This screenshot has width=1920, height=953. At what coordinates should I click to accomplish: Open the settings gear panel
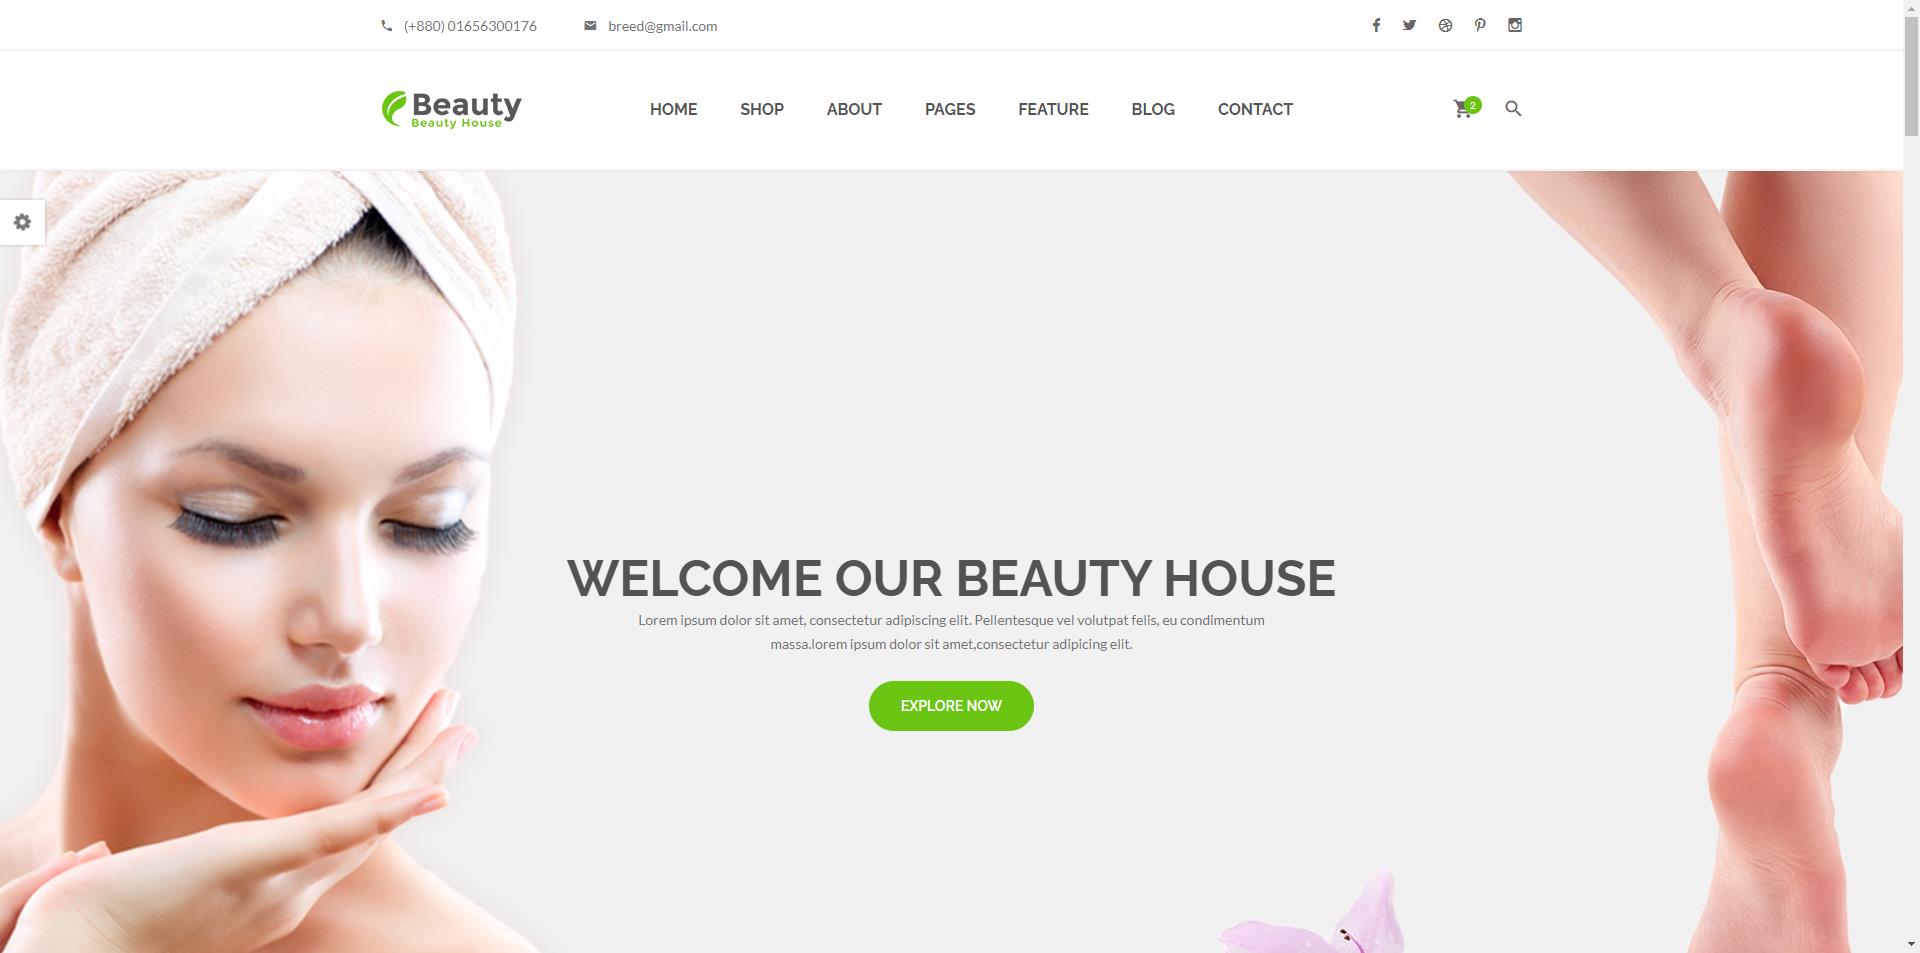[22, 222]
